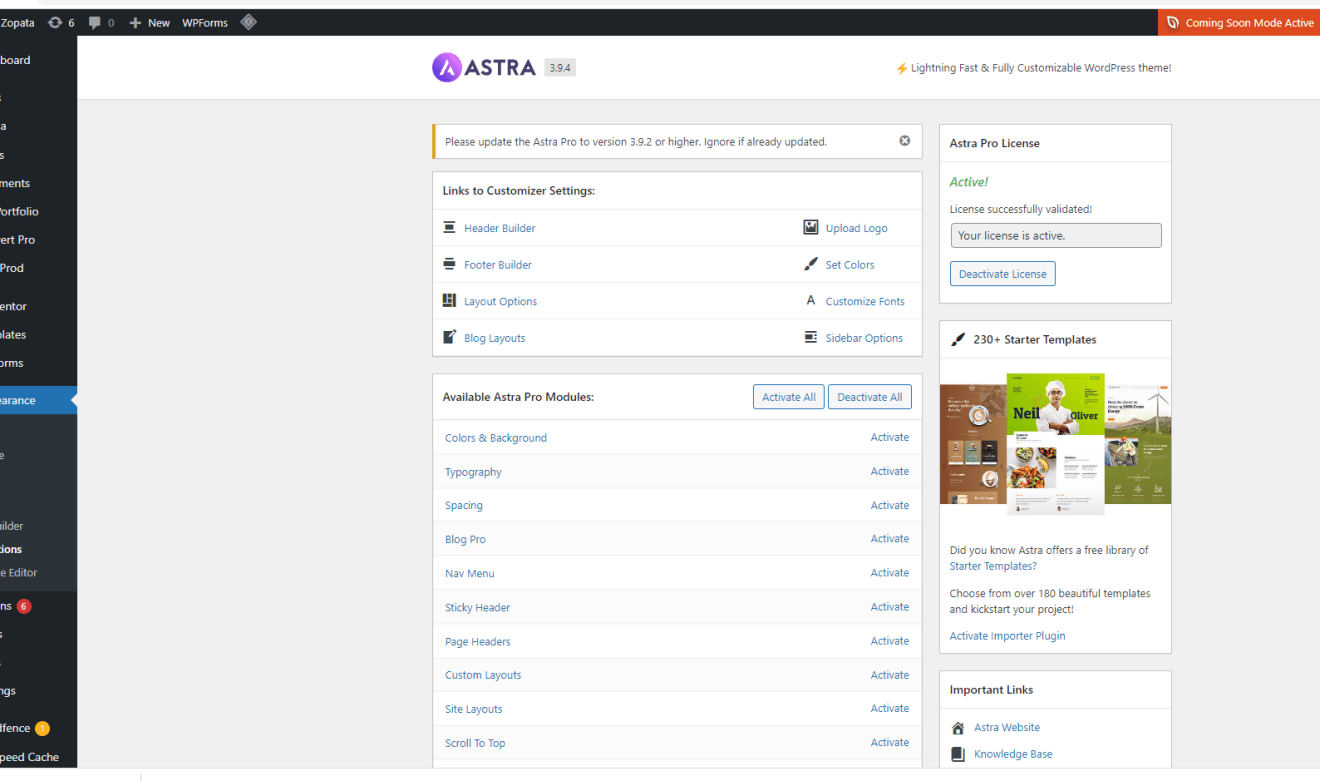
Task: Click the Layout Options icon
Action: pos(449,301)
